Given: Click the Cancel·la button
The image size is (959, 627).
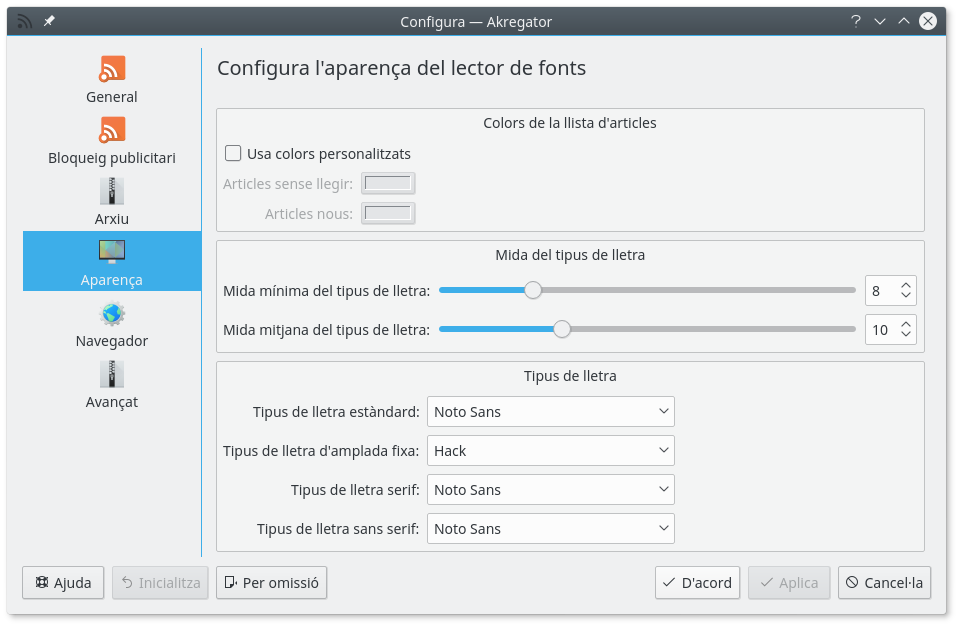Looking at the screenshot, I should pos(884,583).
